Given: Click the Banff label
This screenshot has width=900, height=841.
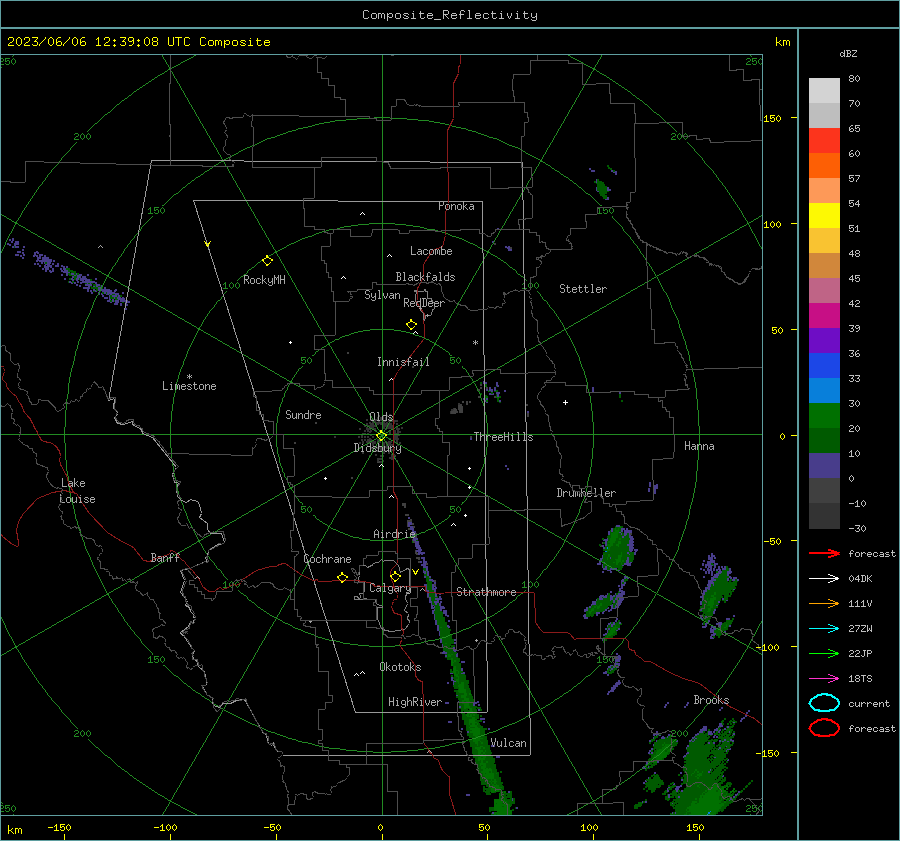Looking at the screenshot, I should pos(165,557).
